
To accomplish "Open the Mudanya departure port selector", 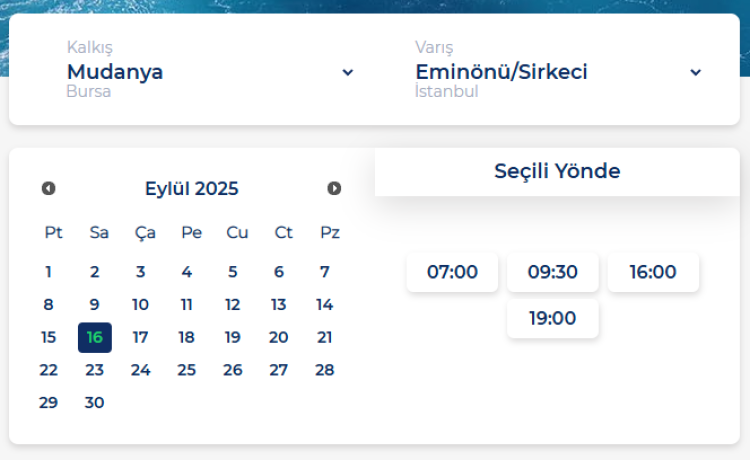I will [x=115, y=72].
